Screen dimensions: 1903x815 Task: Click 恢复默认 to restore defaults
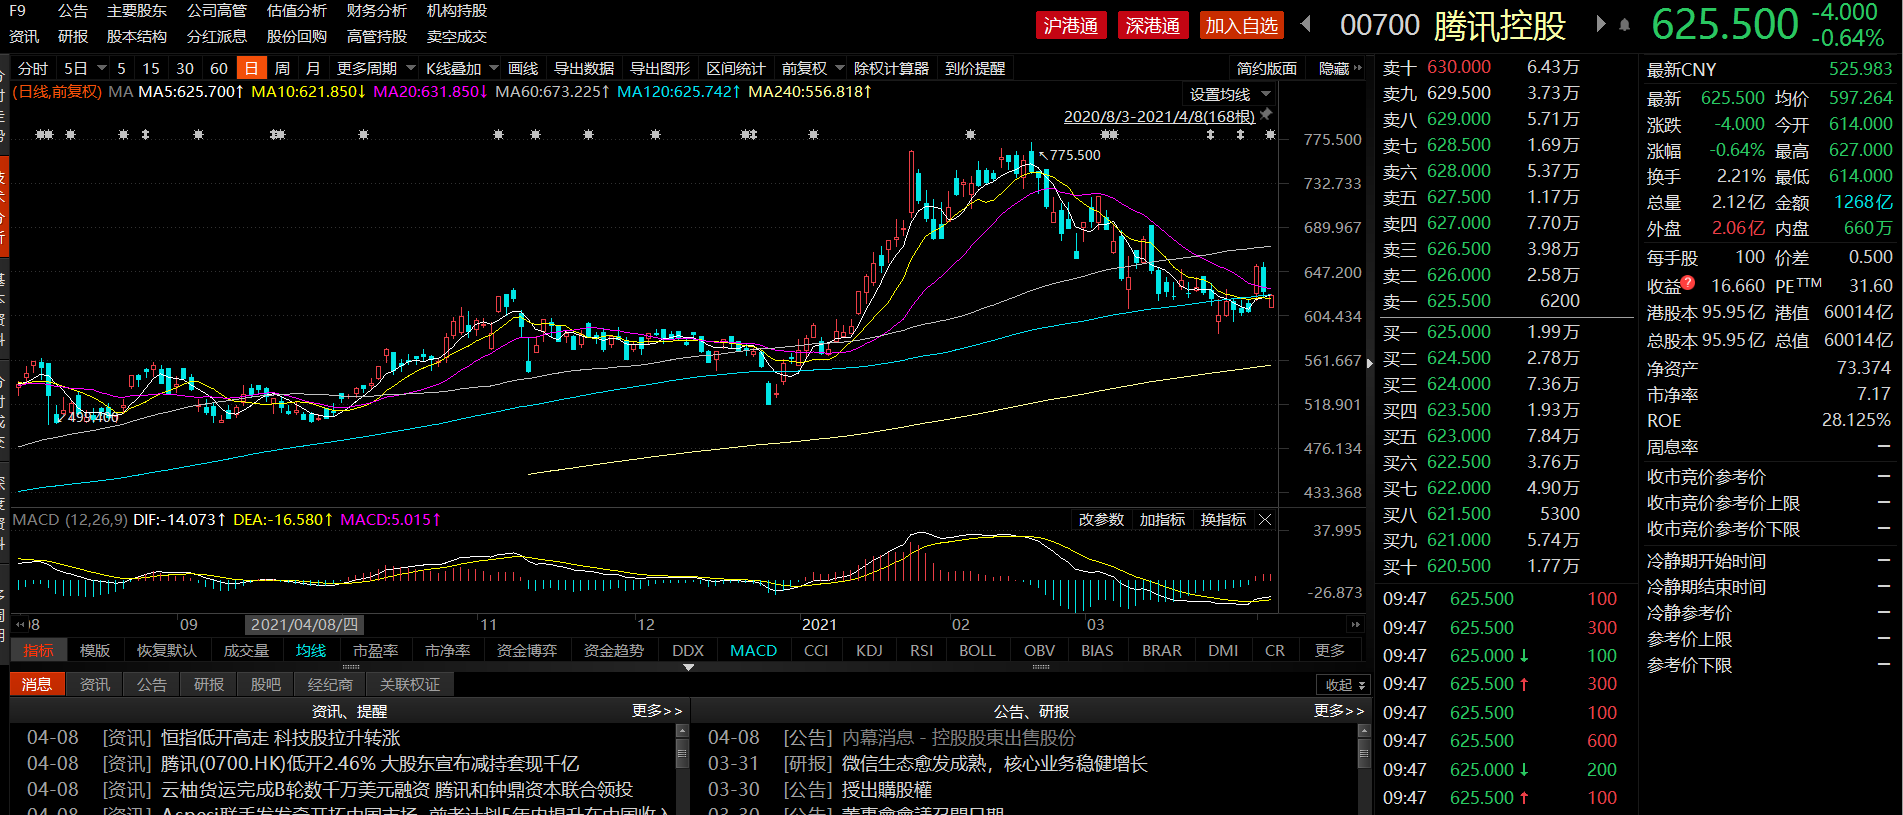tap(167, 650)
